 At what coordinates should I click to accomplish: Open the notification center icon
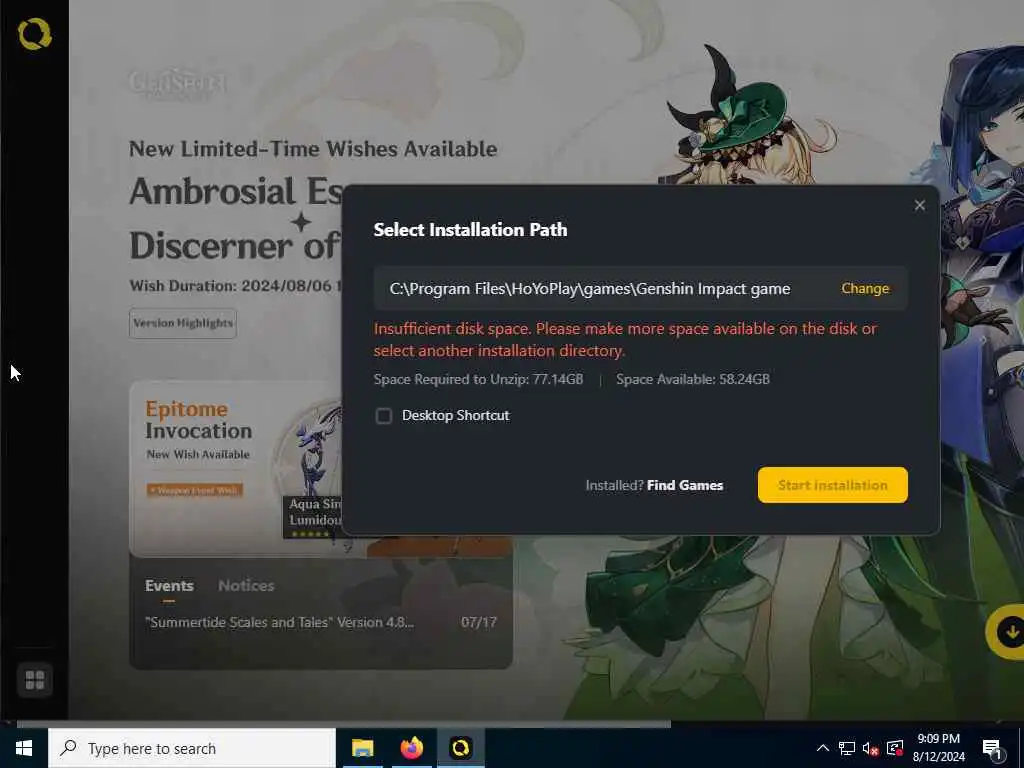pos(991,749)
